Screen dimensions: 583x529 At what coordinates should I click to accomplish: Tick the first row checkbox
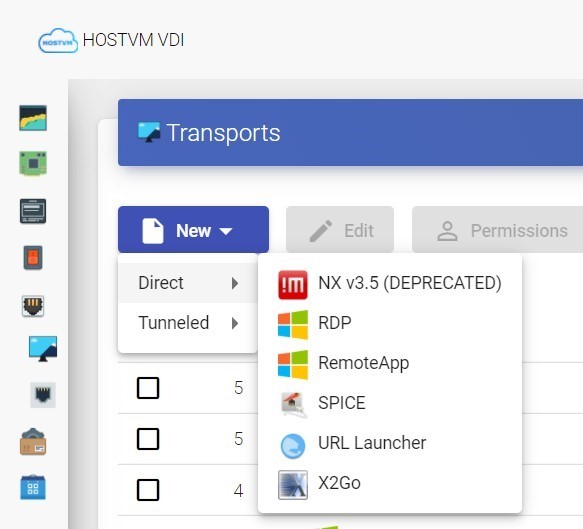coord(148,388)
